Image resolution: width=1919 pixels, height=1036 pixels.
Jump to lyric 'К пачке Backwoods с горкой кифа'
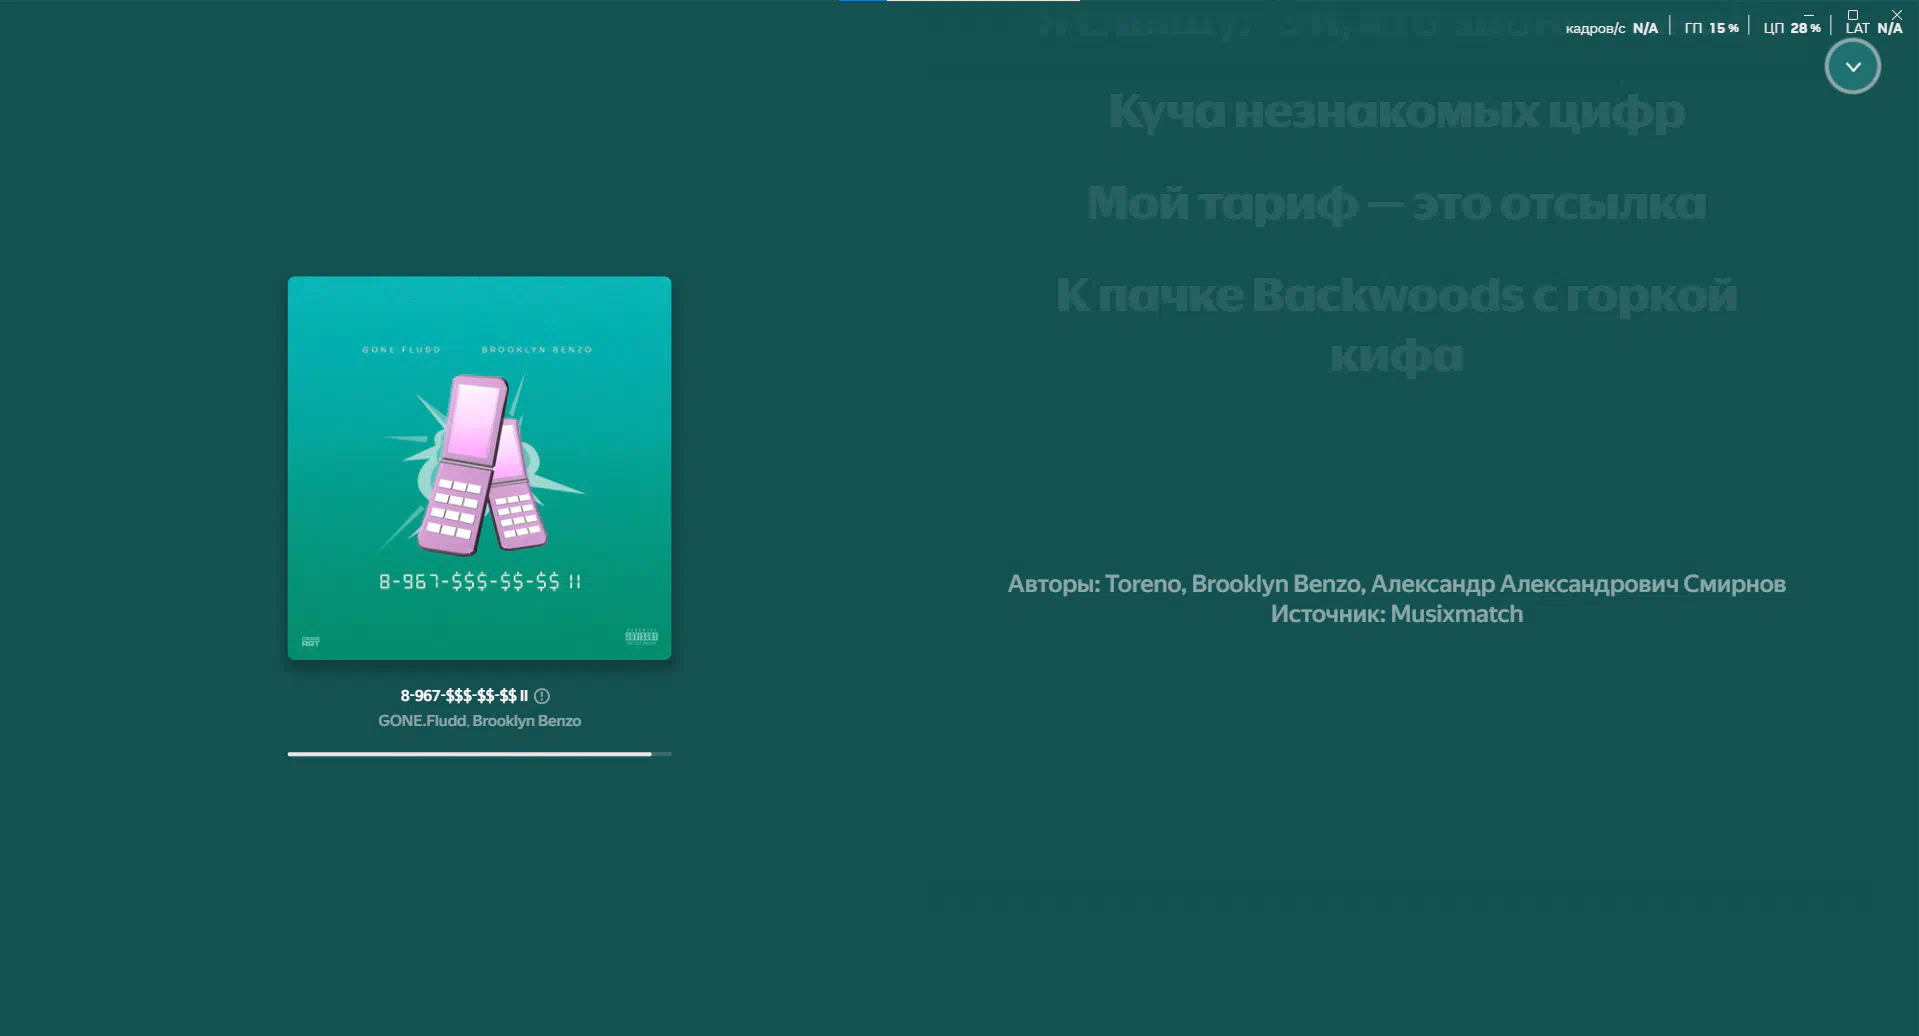tap(1396, 325)
